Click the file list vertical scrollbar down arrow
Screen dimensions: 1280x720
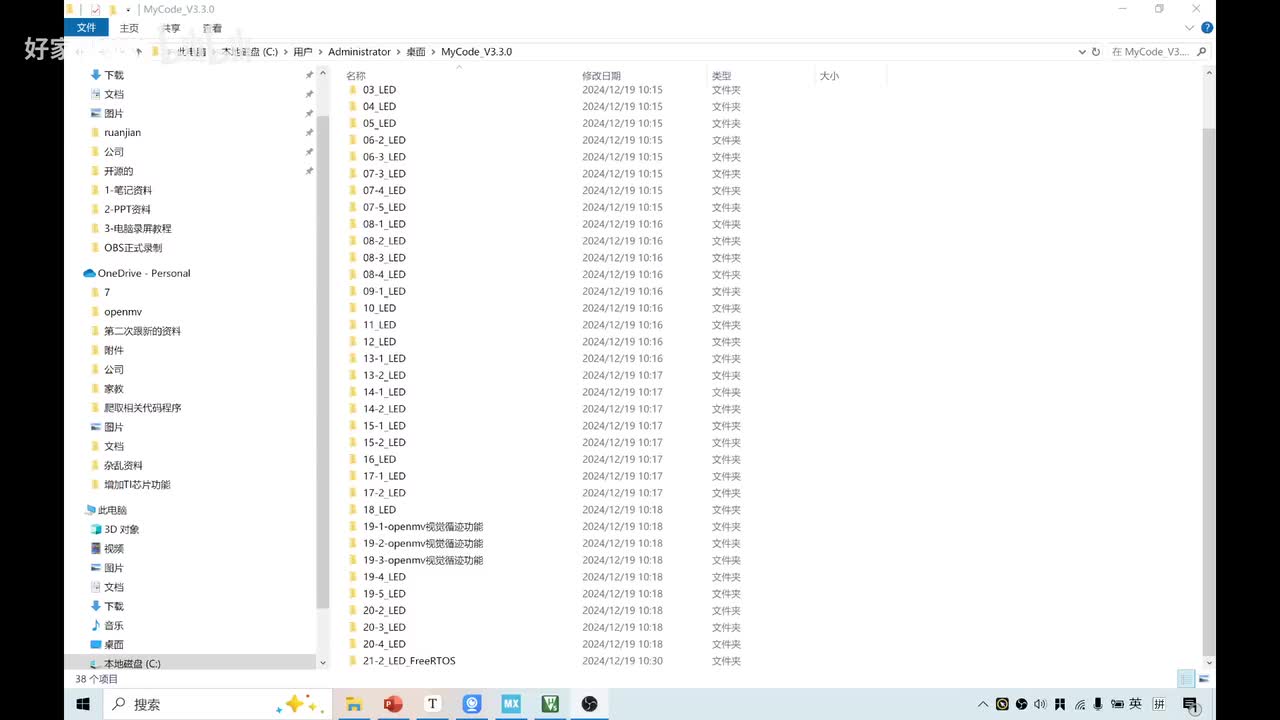(1209, 662)
